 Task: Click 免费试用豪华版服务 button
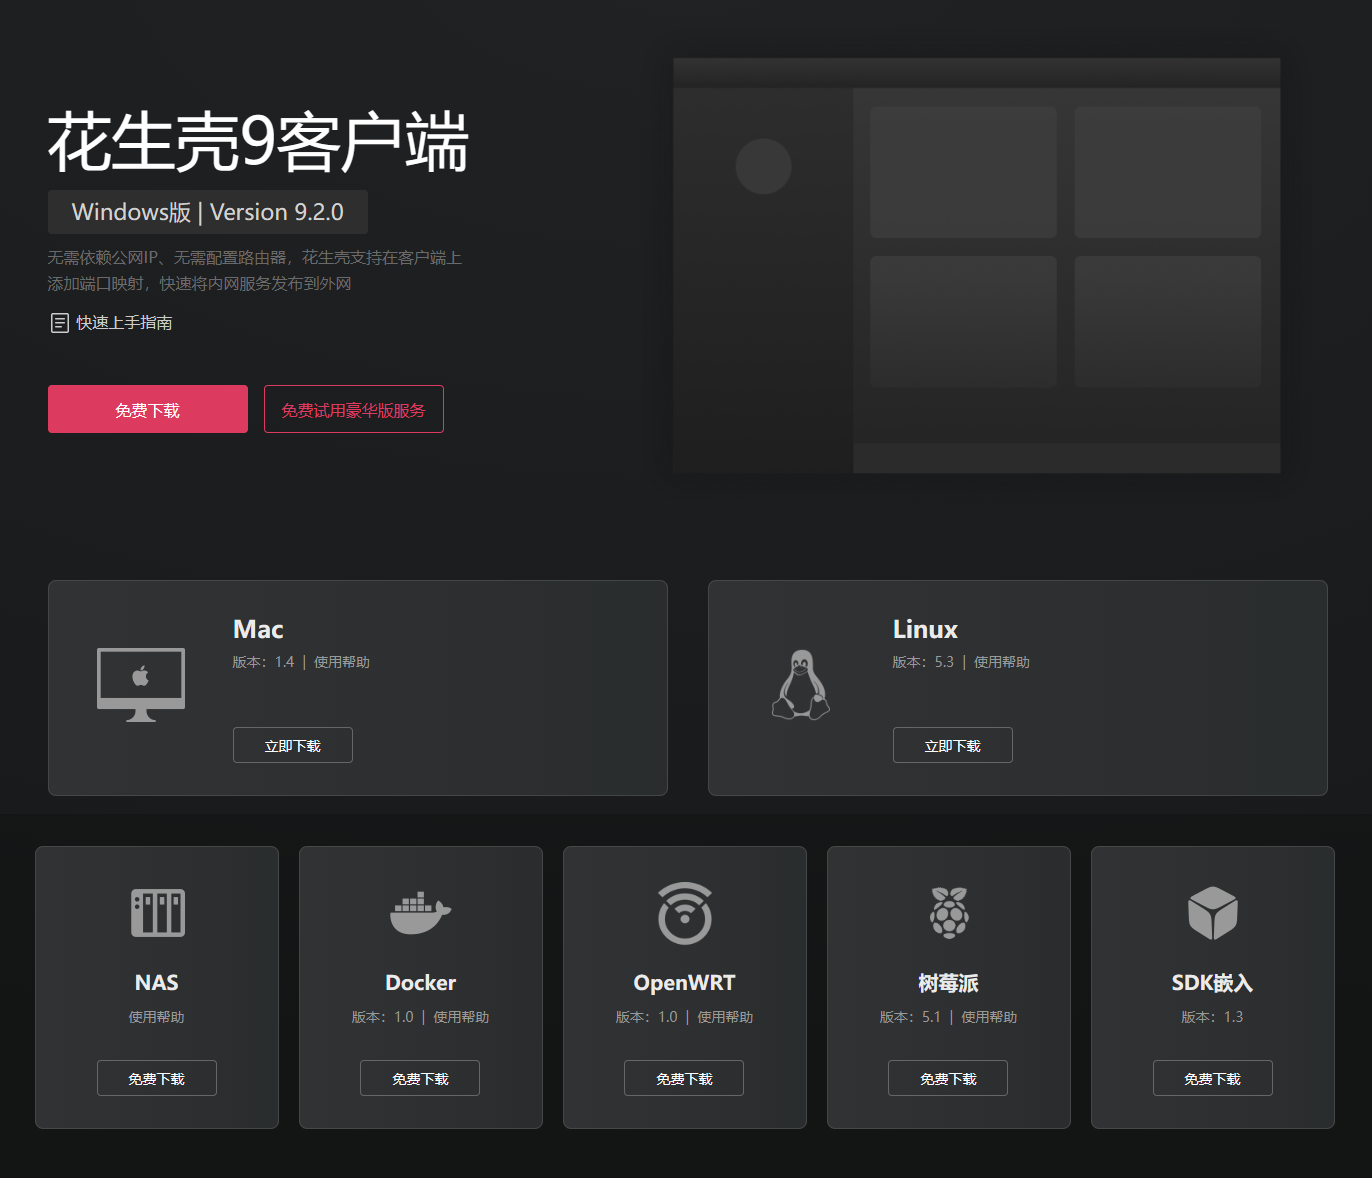[x=354, y=409]
